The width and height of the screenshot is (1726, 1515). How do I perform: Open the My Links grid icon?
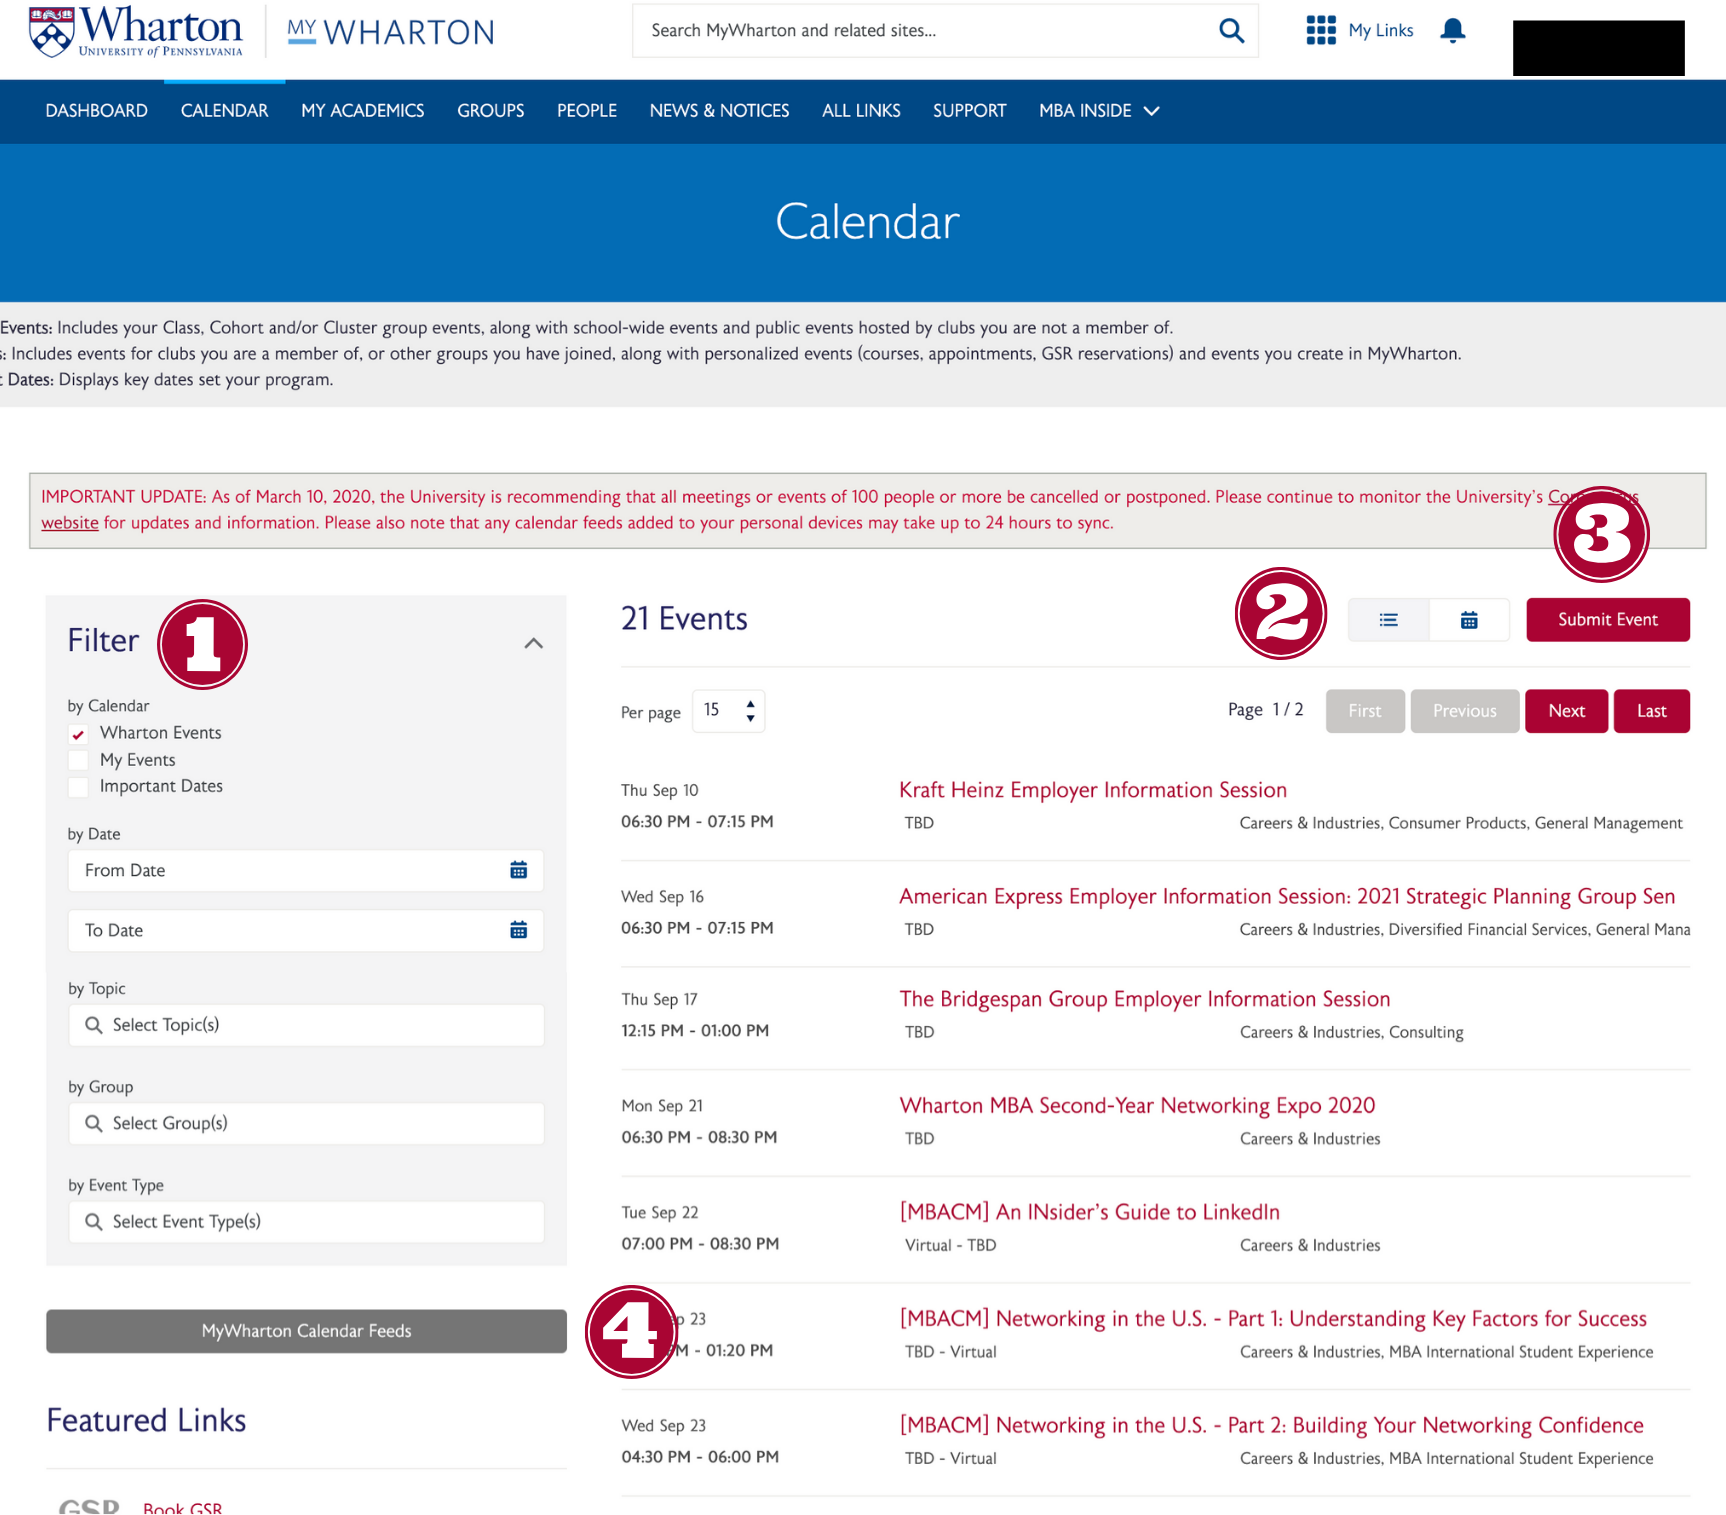click(x=1321, y=30)
